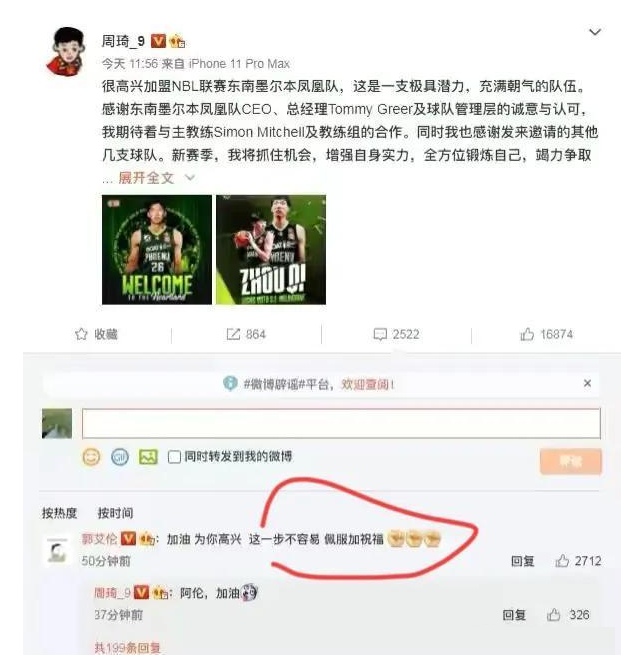Open the WELCOME poster thumbnail
The height and width of the screenshot is (663, 643).
pyautogui.click(x=157, y=249)
